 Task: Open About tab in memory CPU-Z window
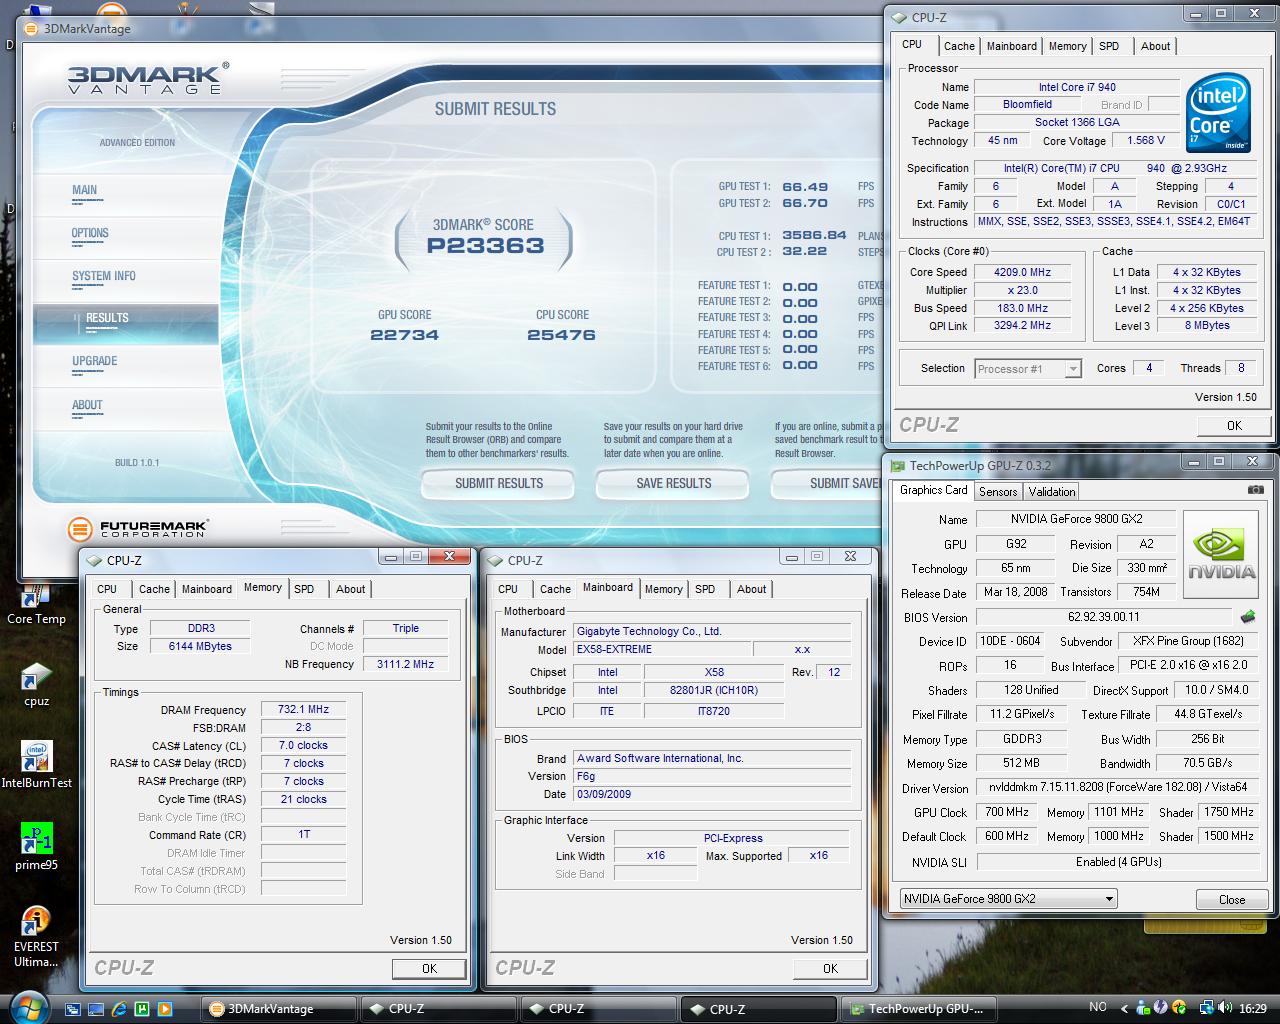coord(350,589)
